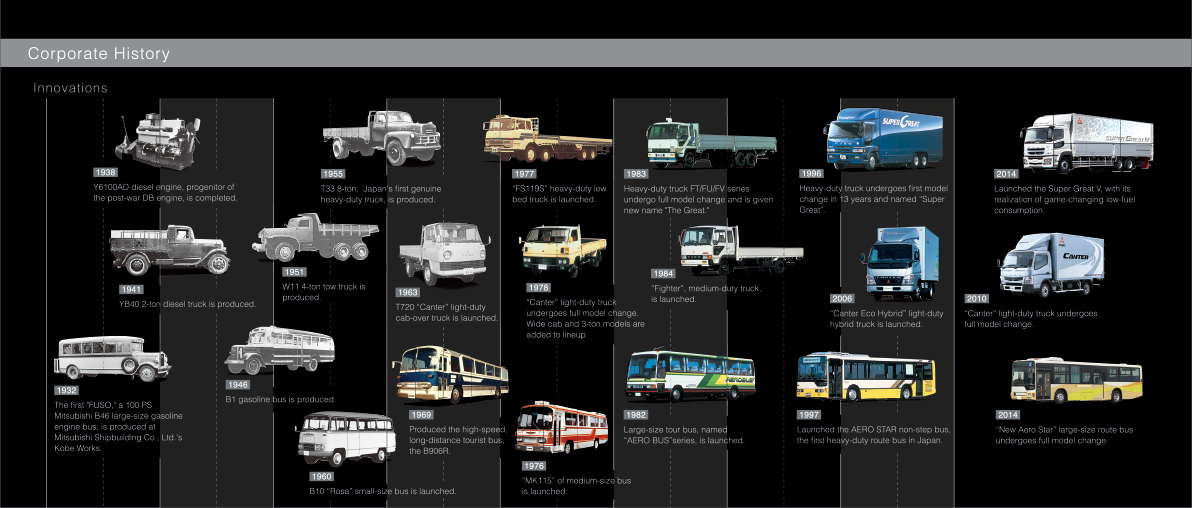Select the 1955 year label
This screenshot has width=1192, height=508.
pyautogui.click(x=332, y=173)
